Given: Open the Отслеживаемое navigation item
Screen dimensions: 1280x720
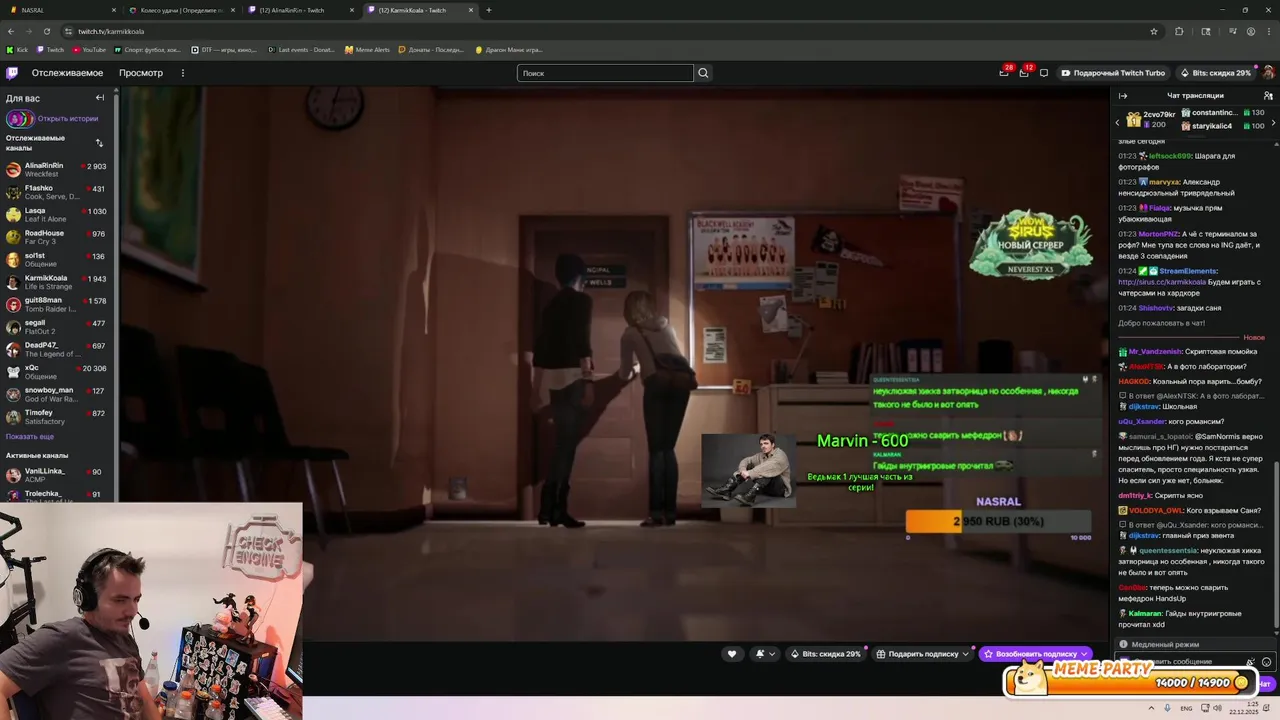Looking at the screenshot, I should [x=67, y=73].
